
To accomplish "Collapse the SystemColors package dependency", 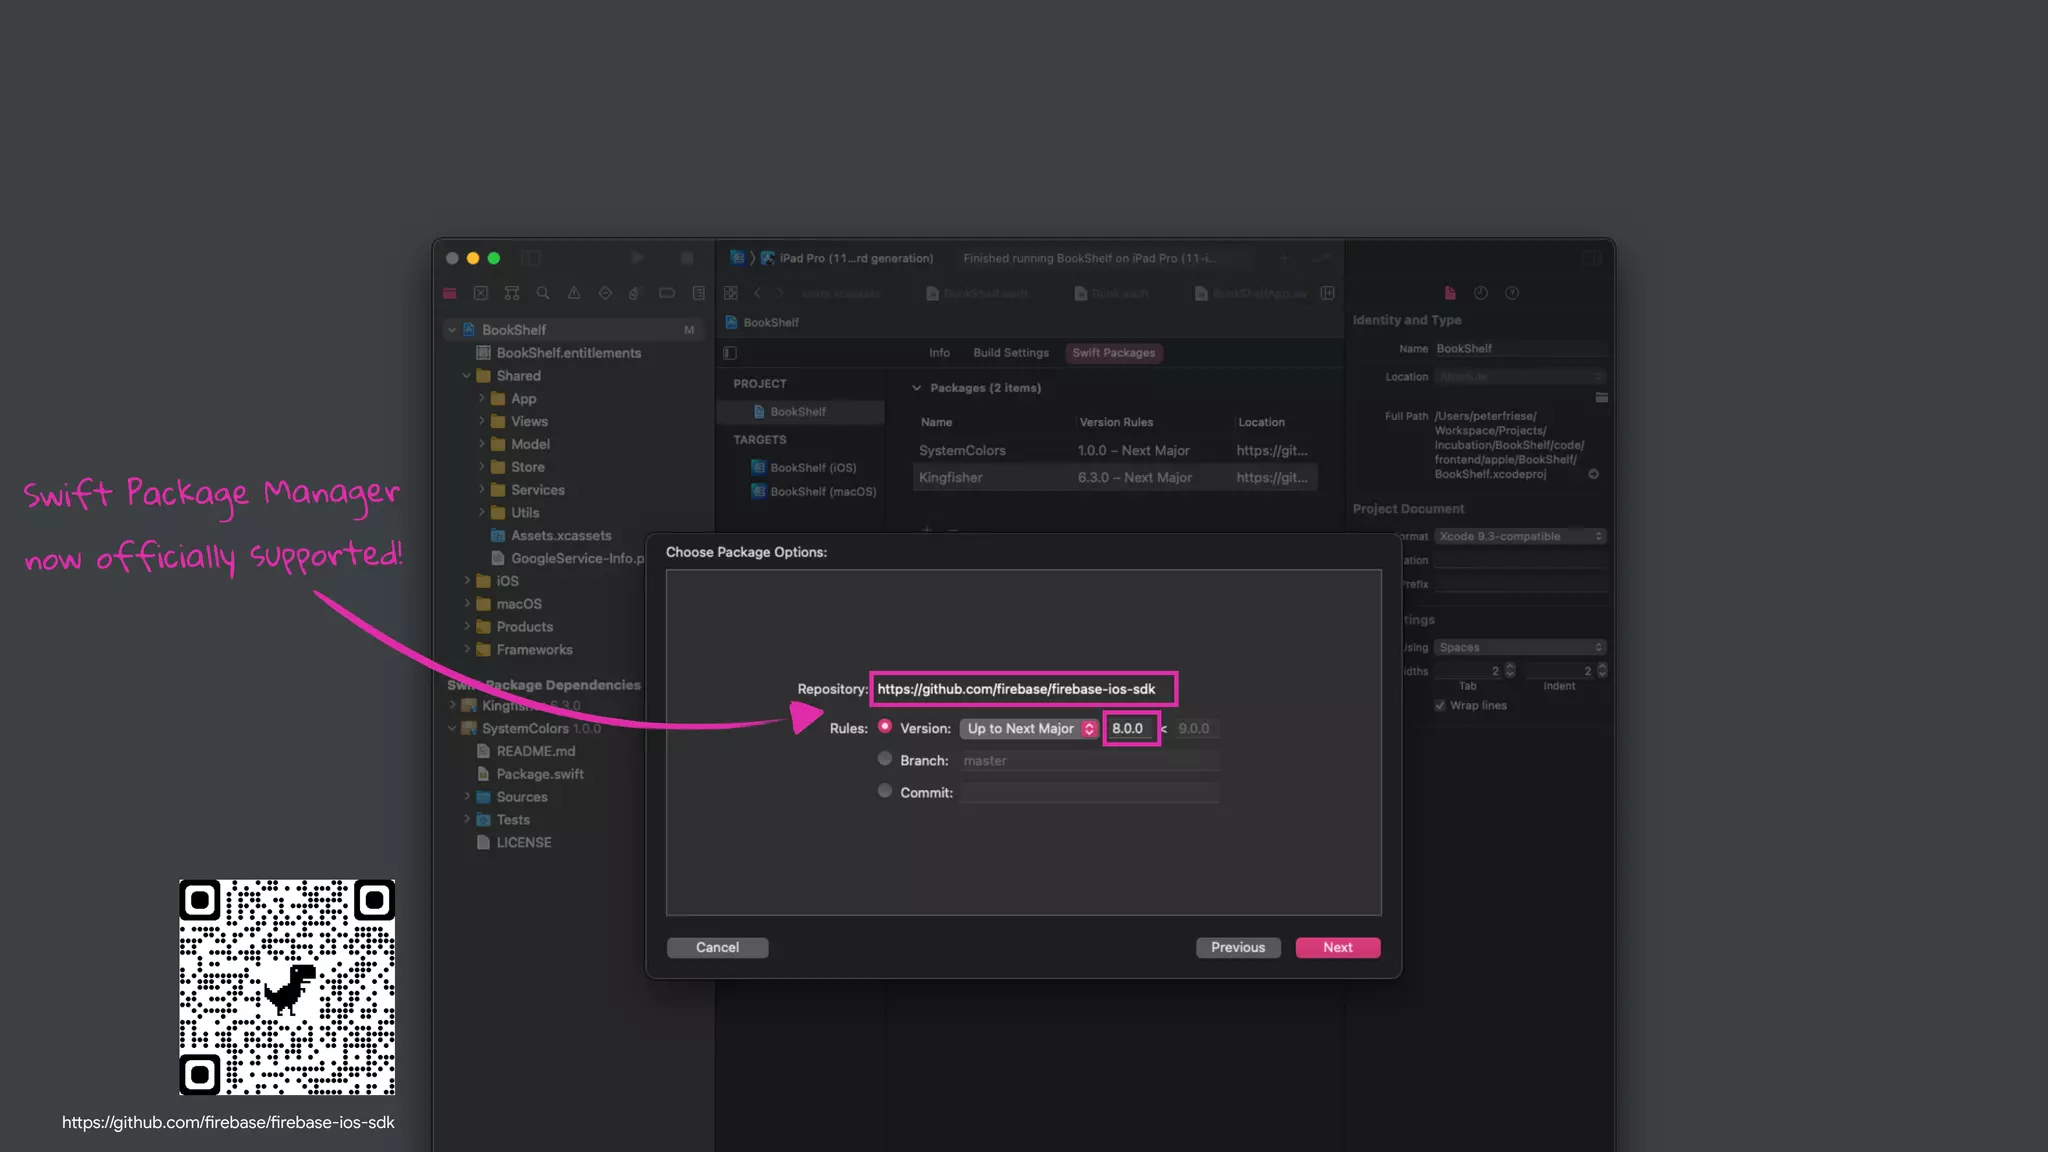I will pos(452,729).
